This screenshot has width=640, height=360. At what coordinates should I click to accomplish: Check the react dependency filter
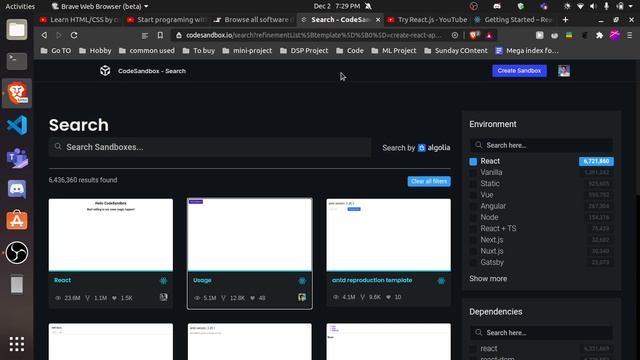473,349
